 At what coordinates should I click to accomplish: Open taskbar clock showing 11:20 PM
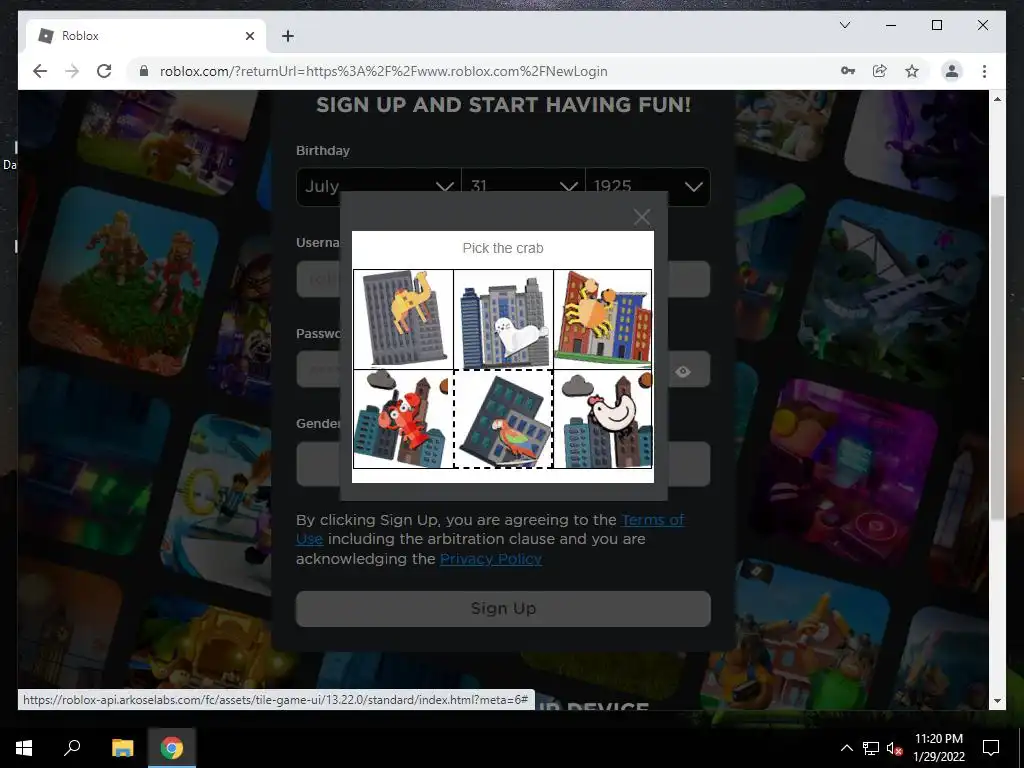tap(939, 748)
